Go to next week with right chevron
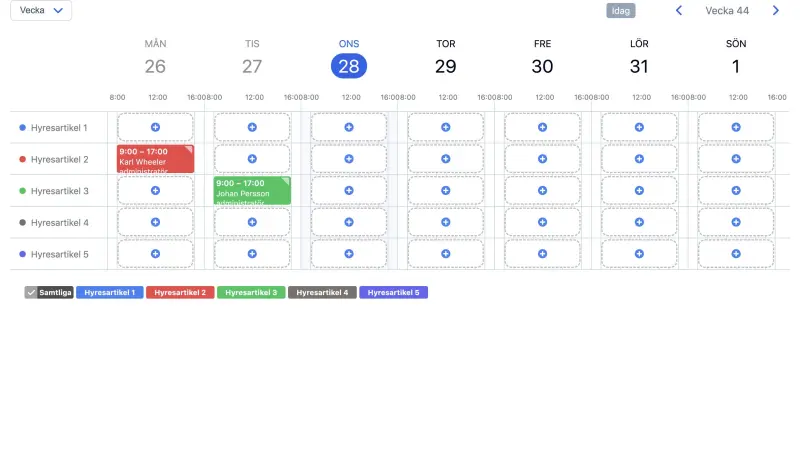Image resolution: width=800 pixels, height=452 pixels. click(776, 10)
